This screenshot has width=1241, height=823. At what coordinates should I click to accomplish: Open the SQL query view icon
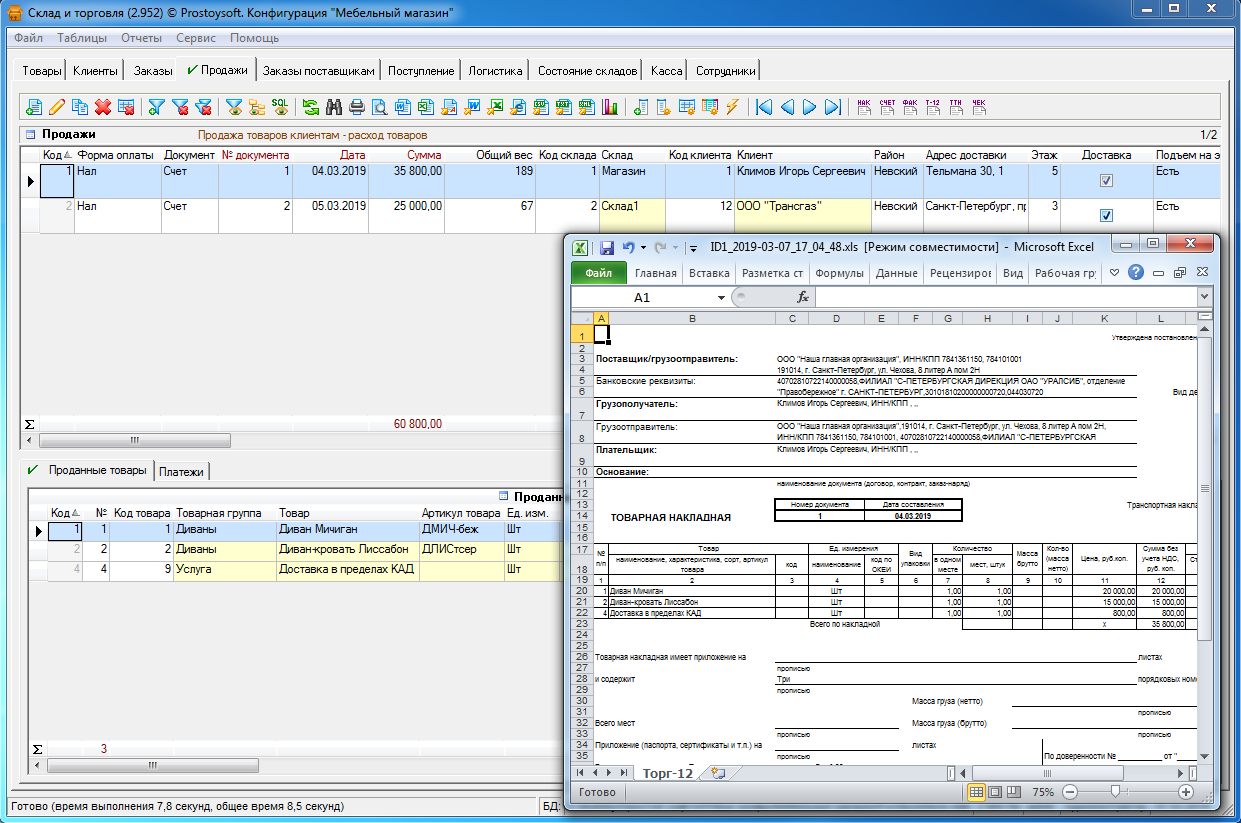[x=281, y=107]
